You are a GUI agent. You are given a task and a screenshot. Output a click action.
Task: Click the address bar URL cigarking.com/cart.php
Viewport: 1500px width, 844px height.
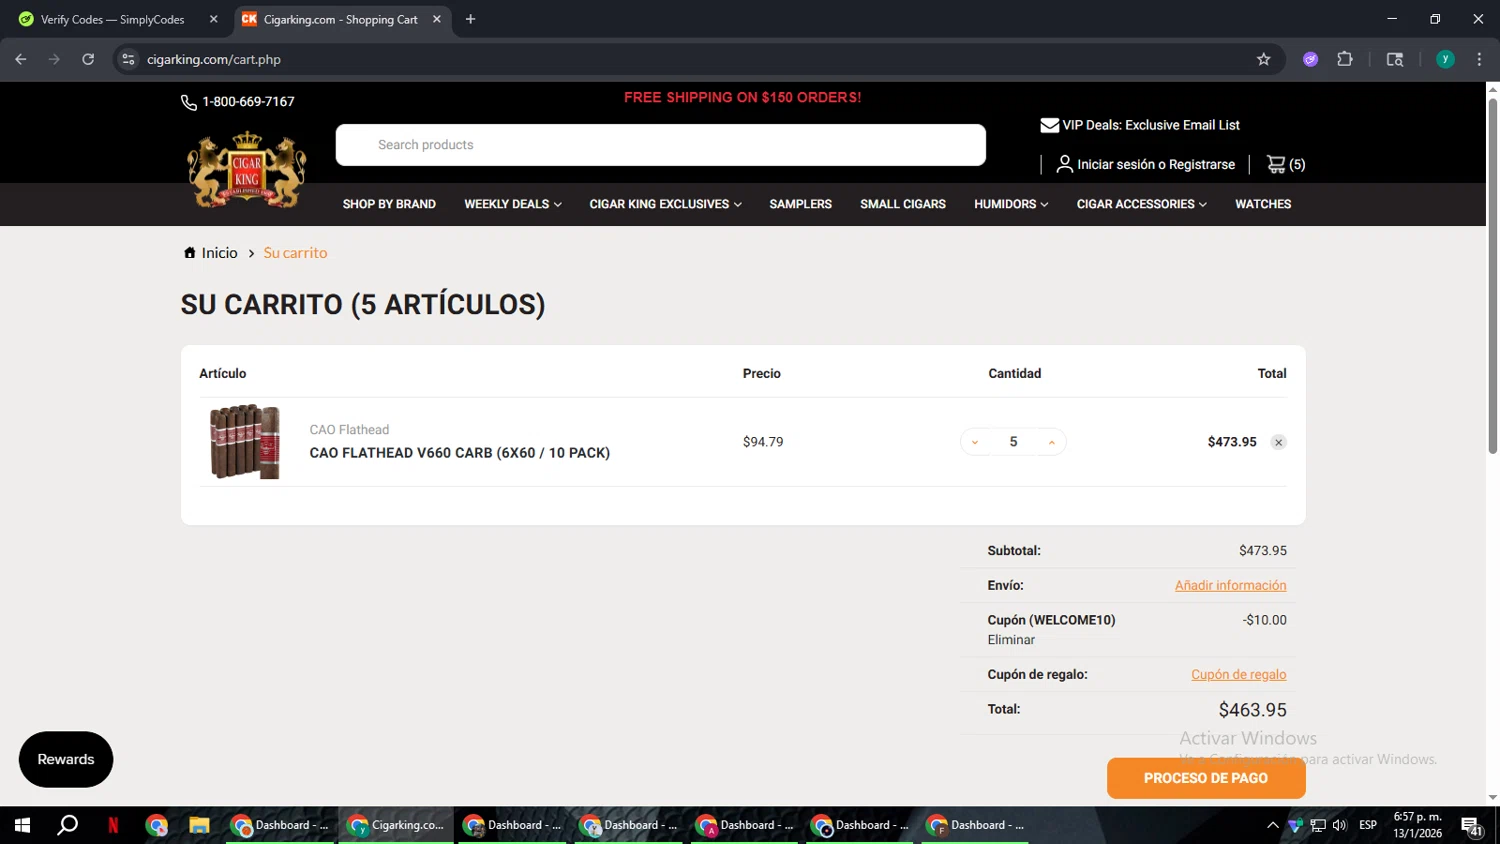click(x=214, y=59)
